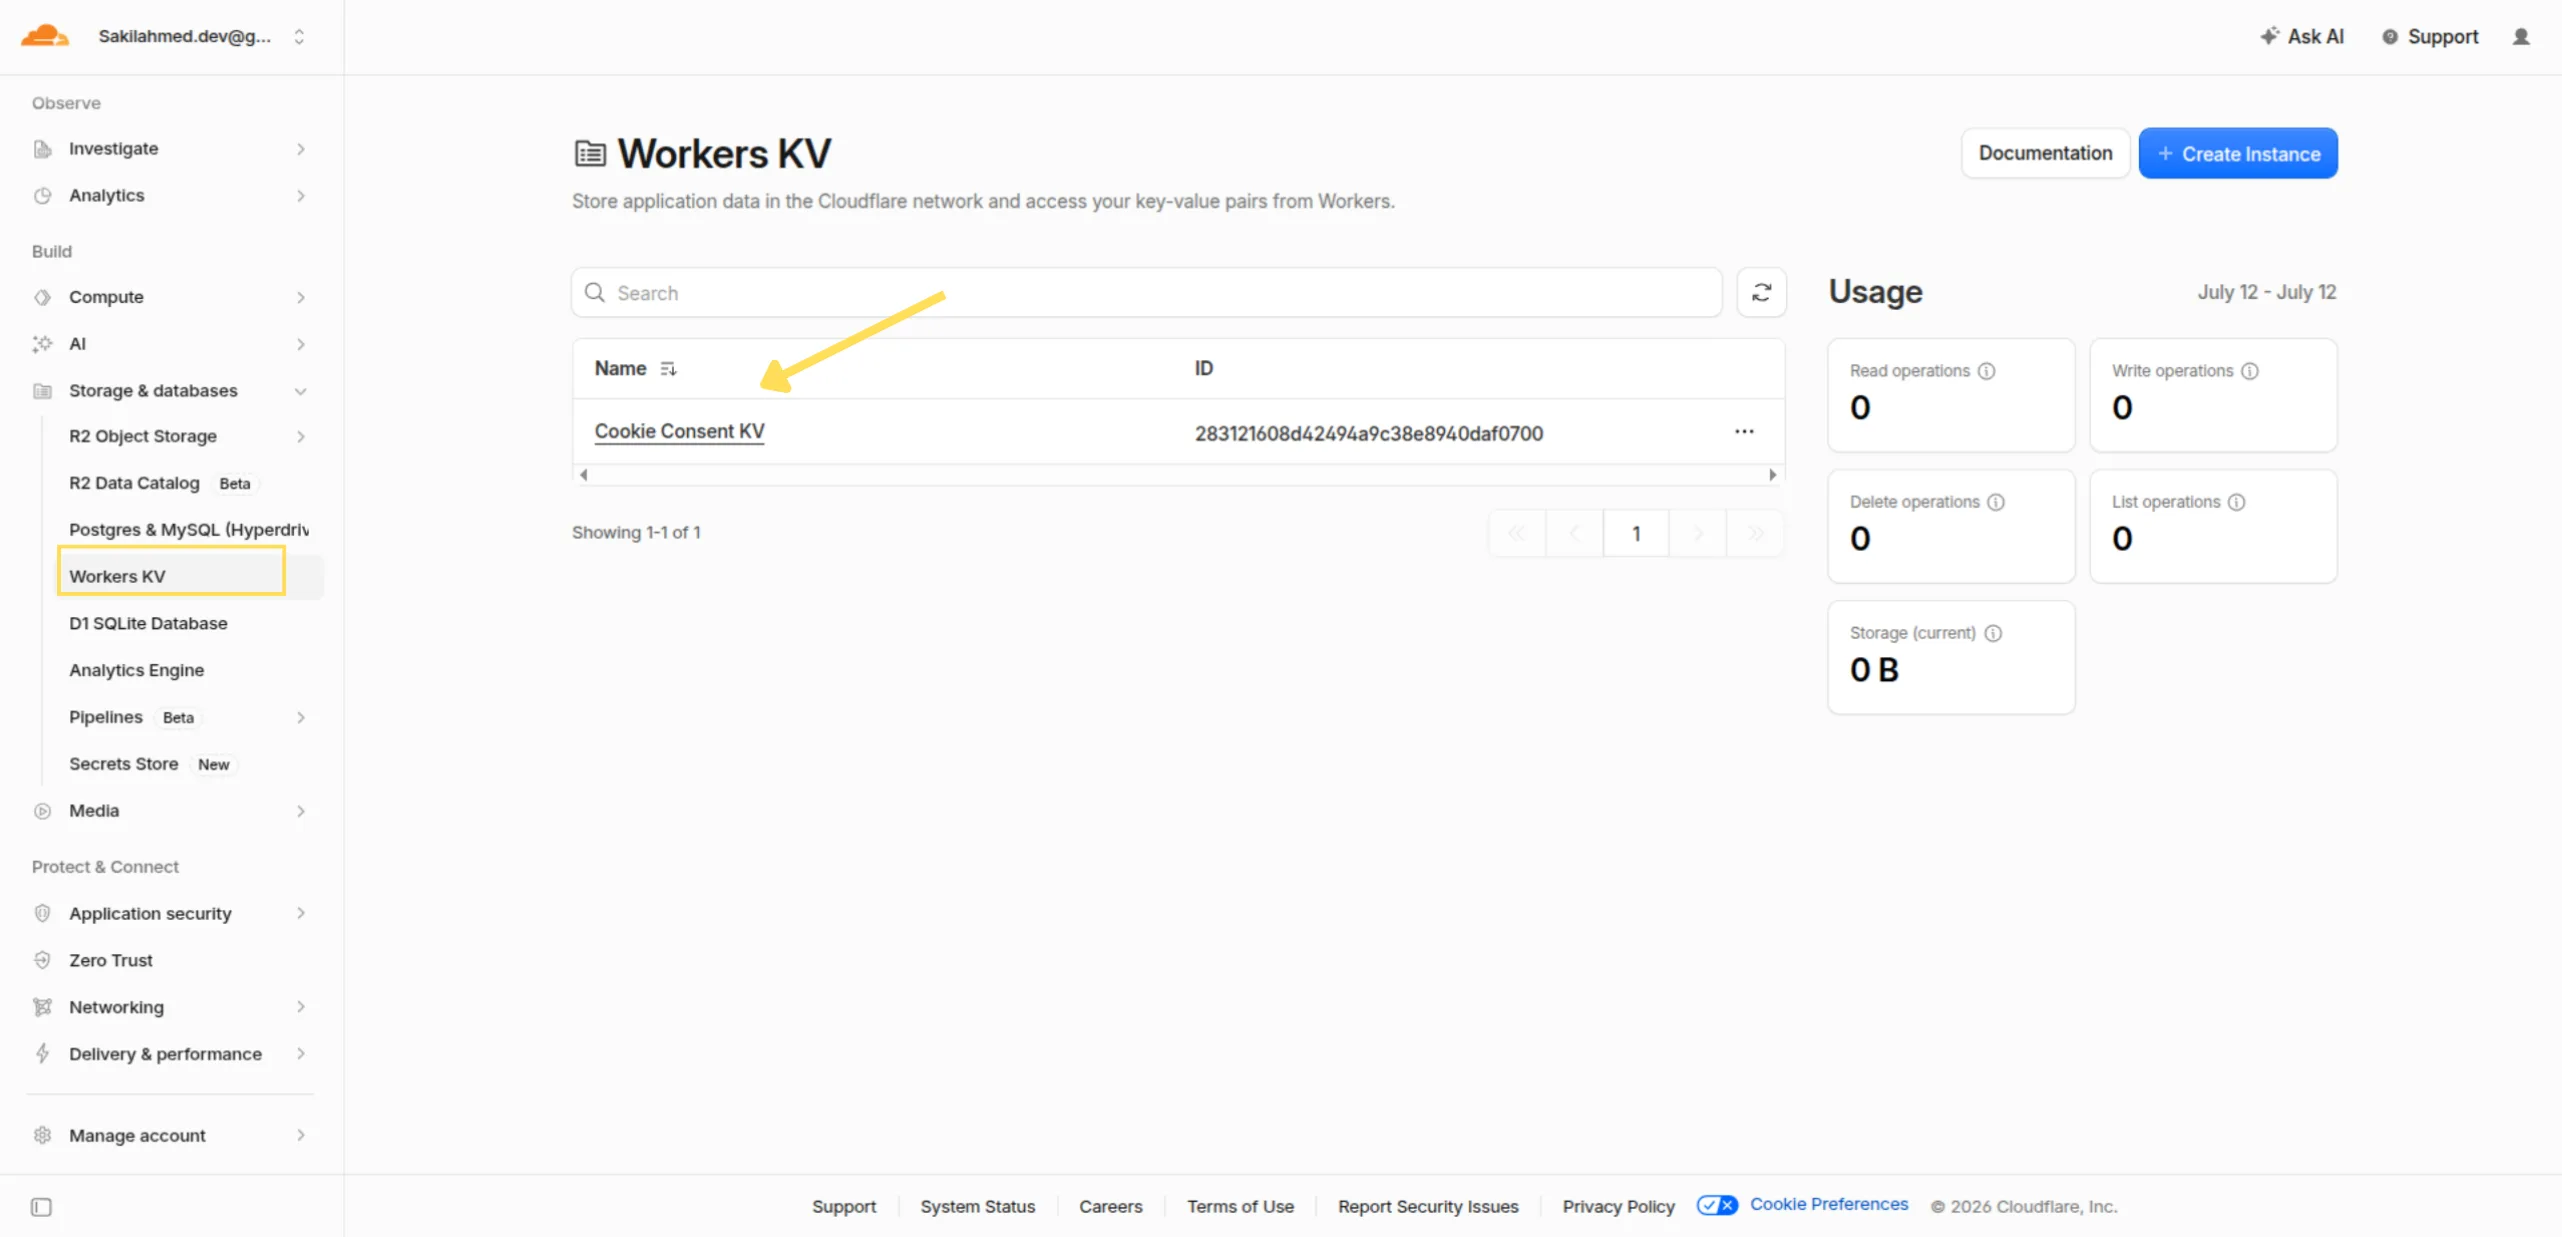2562x1237 pixels.
Task: Collapse the sidebar panel icon
Action: pyautogui.click(x=41, y=1207)
